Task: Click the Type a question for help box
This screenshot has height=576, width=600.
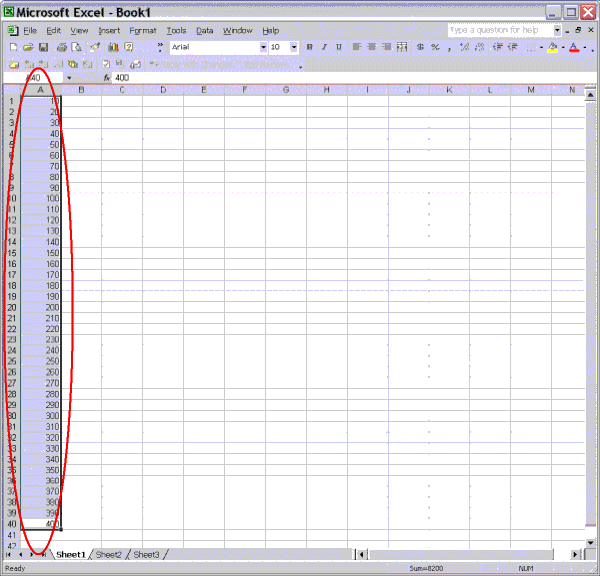Action: 498,30
